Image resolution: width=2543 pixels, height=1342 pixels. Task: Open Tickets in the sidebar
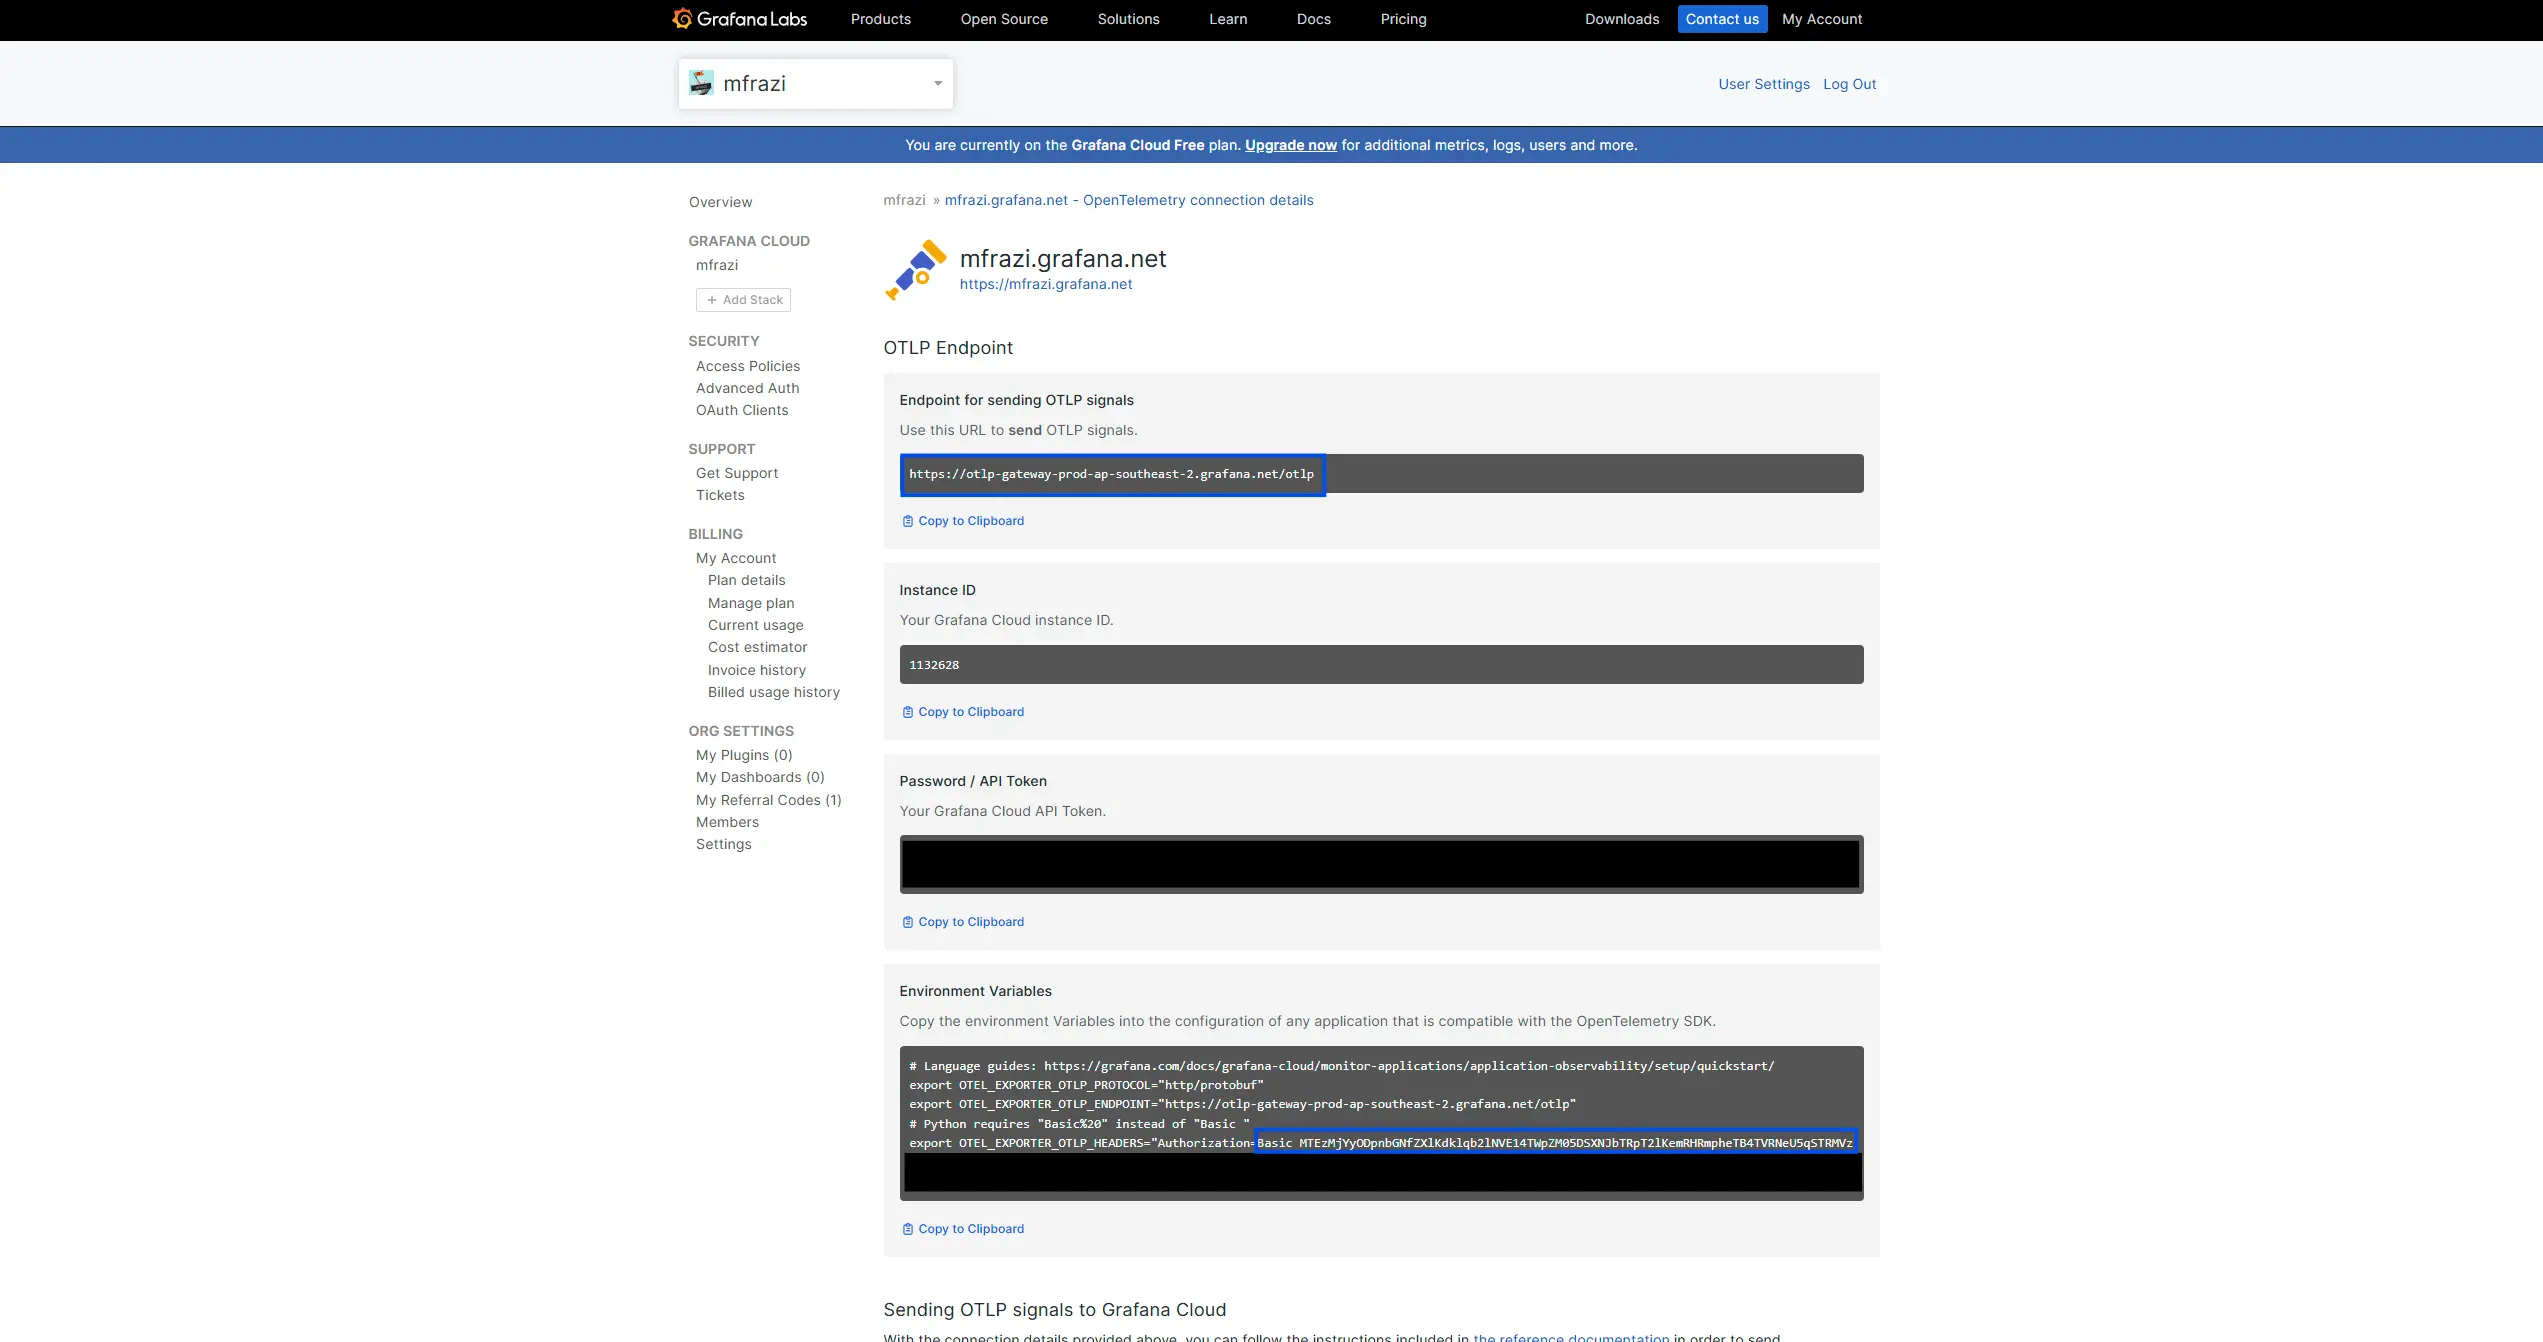pyautogui.click(x=720, y=495)
